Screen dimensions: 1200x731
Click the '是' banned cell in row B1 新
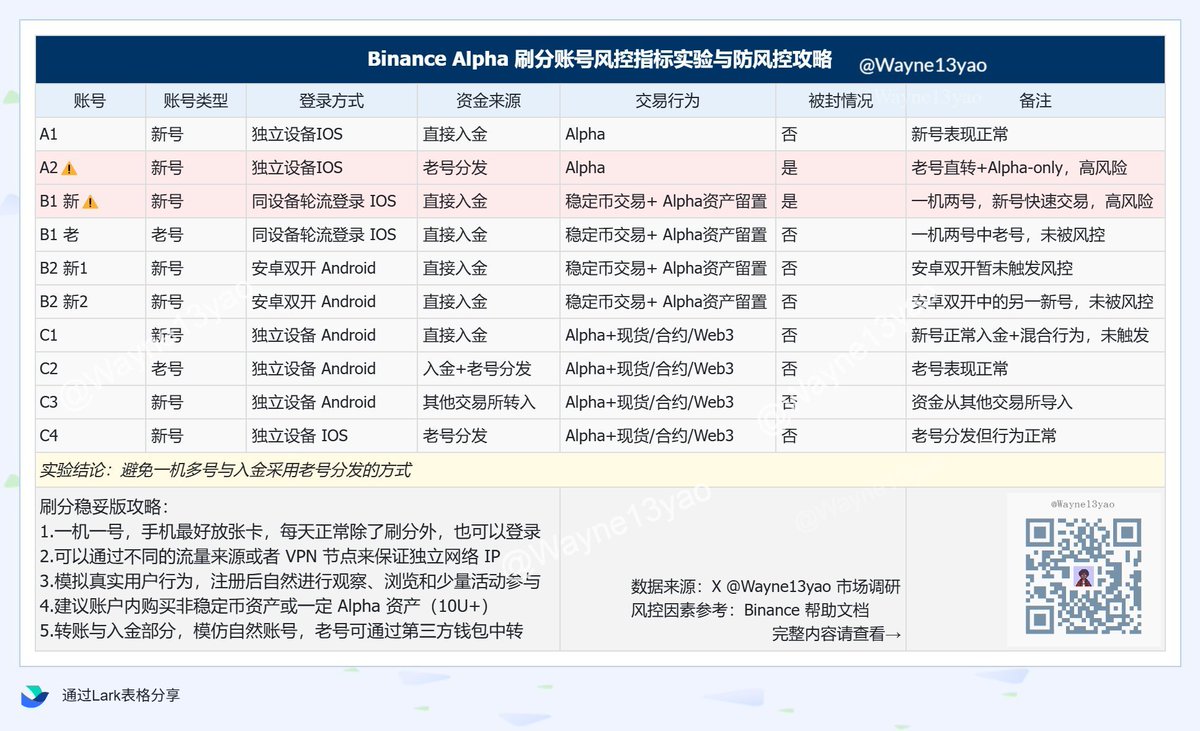[x=840, y=202]
